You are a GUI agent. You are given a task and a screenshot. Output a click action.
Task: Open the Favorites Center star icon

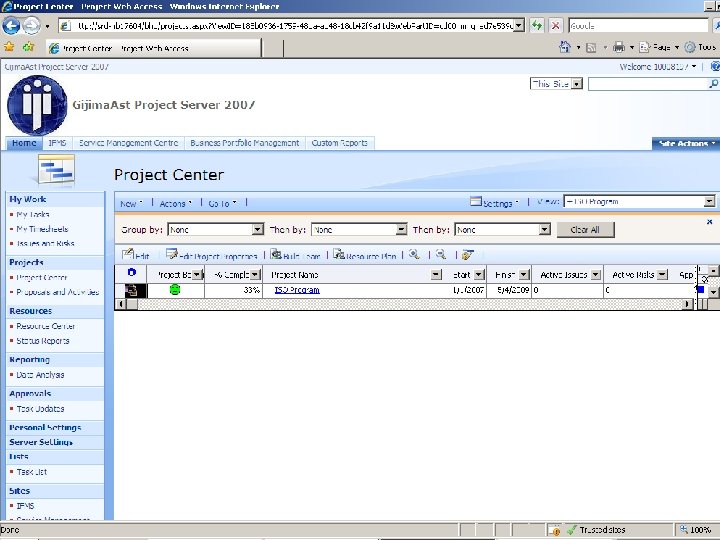(x=9, y=47)
